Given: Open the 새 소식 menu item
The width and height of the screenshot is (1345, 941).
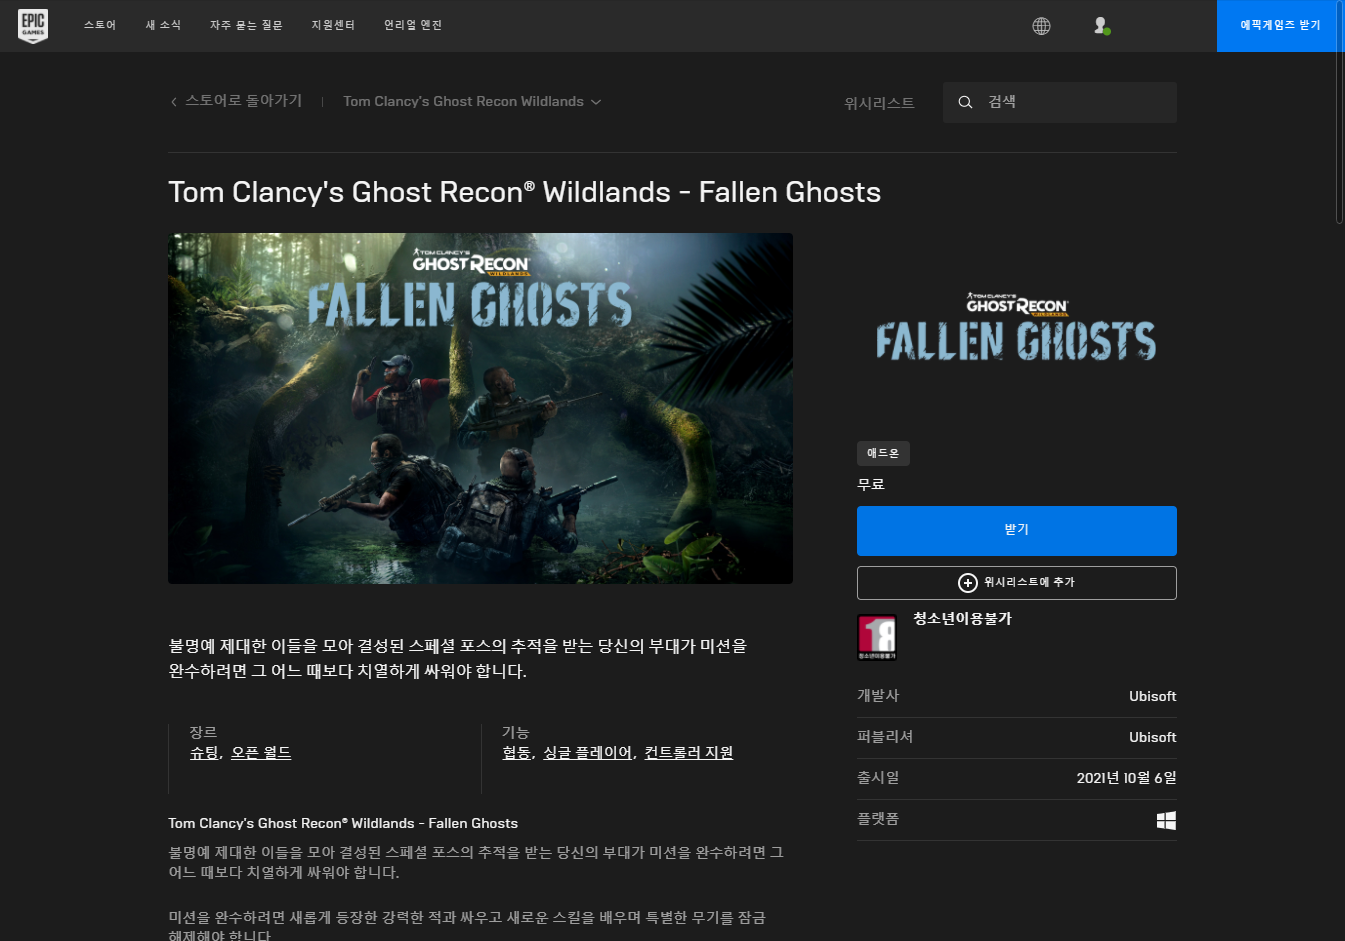Looking at the screenshot, I should tap(163, 26).
